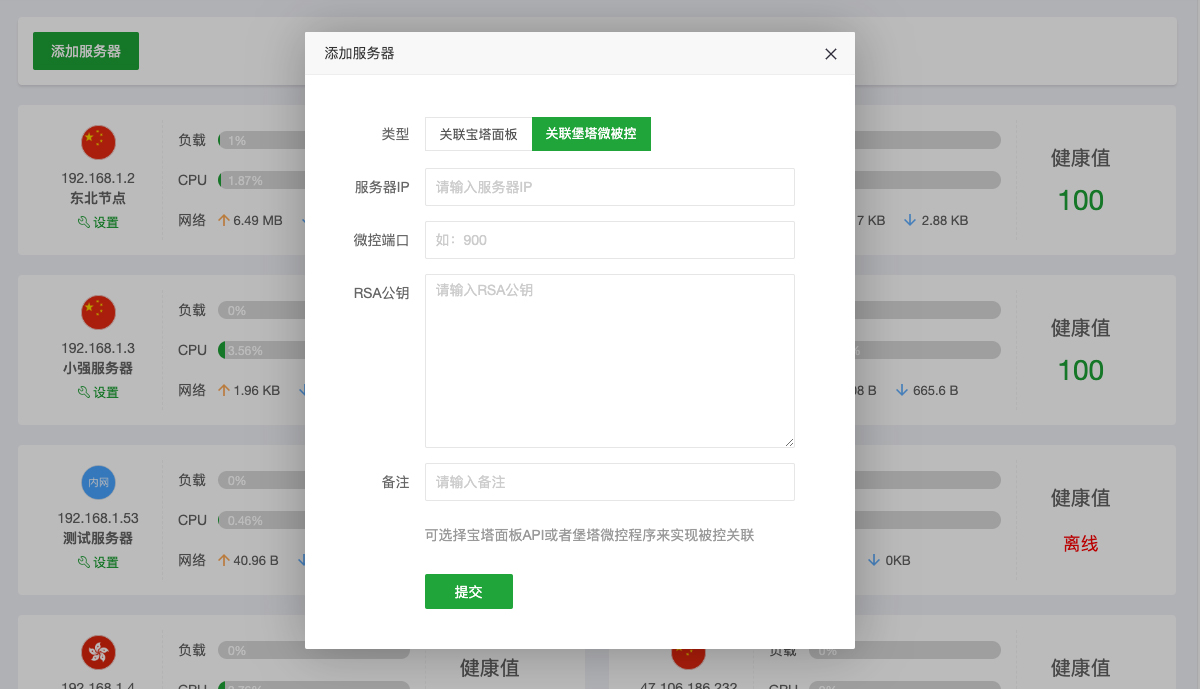Click the upload value 6.49 MB
Viewport: 1200px width, 689px height.
click(x=258, y=220)
